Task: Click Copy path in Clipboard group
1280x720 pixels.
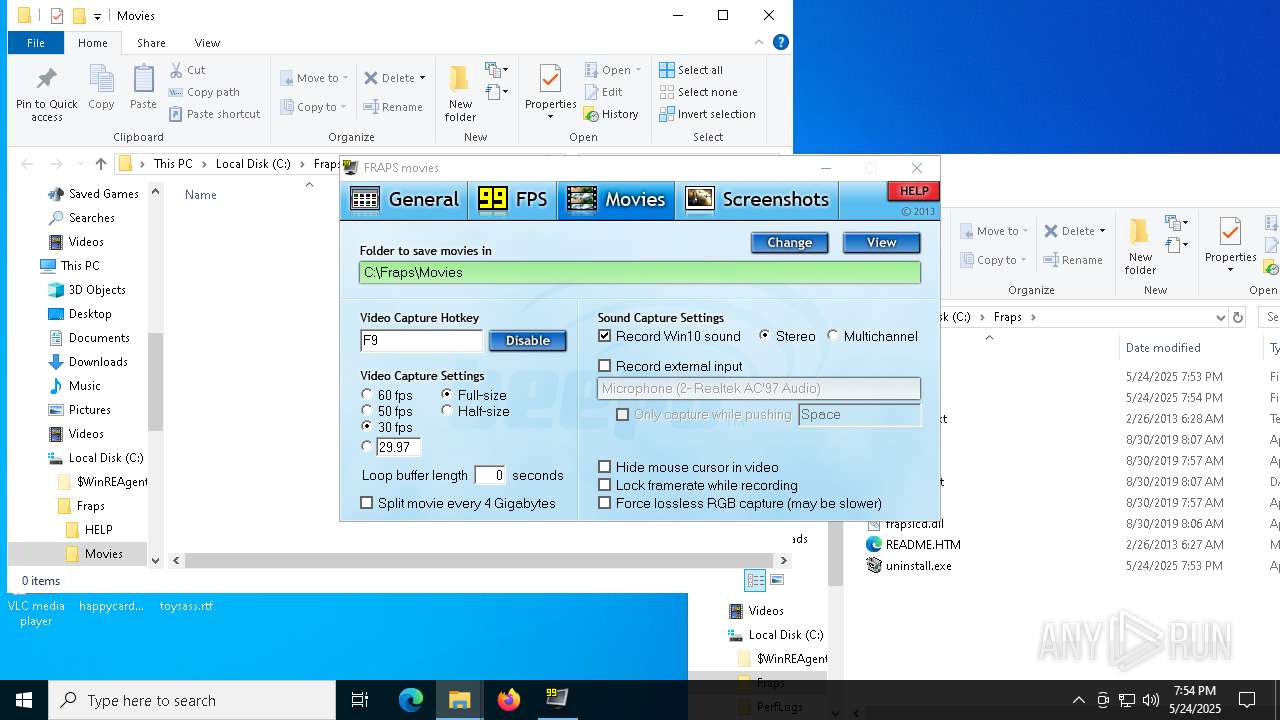Action: pos(204,92)
